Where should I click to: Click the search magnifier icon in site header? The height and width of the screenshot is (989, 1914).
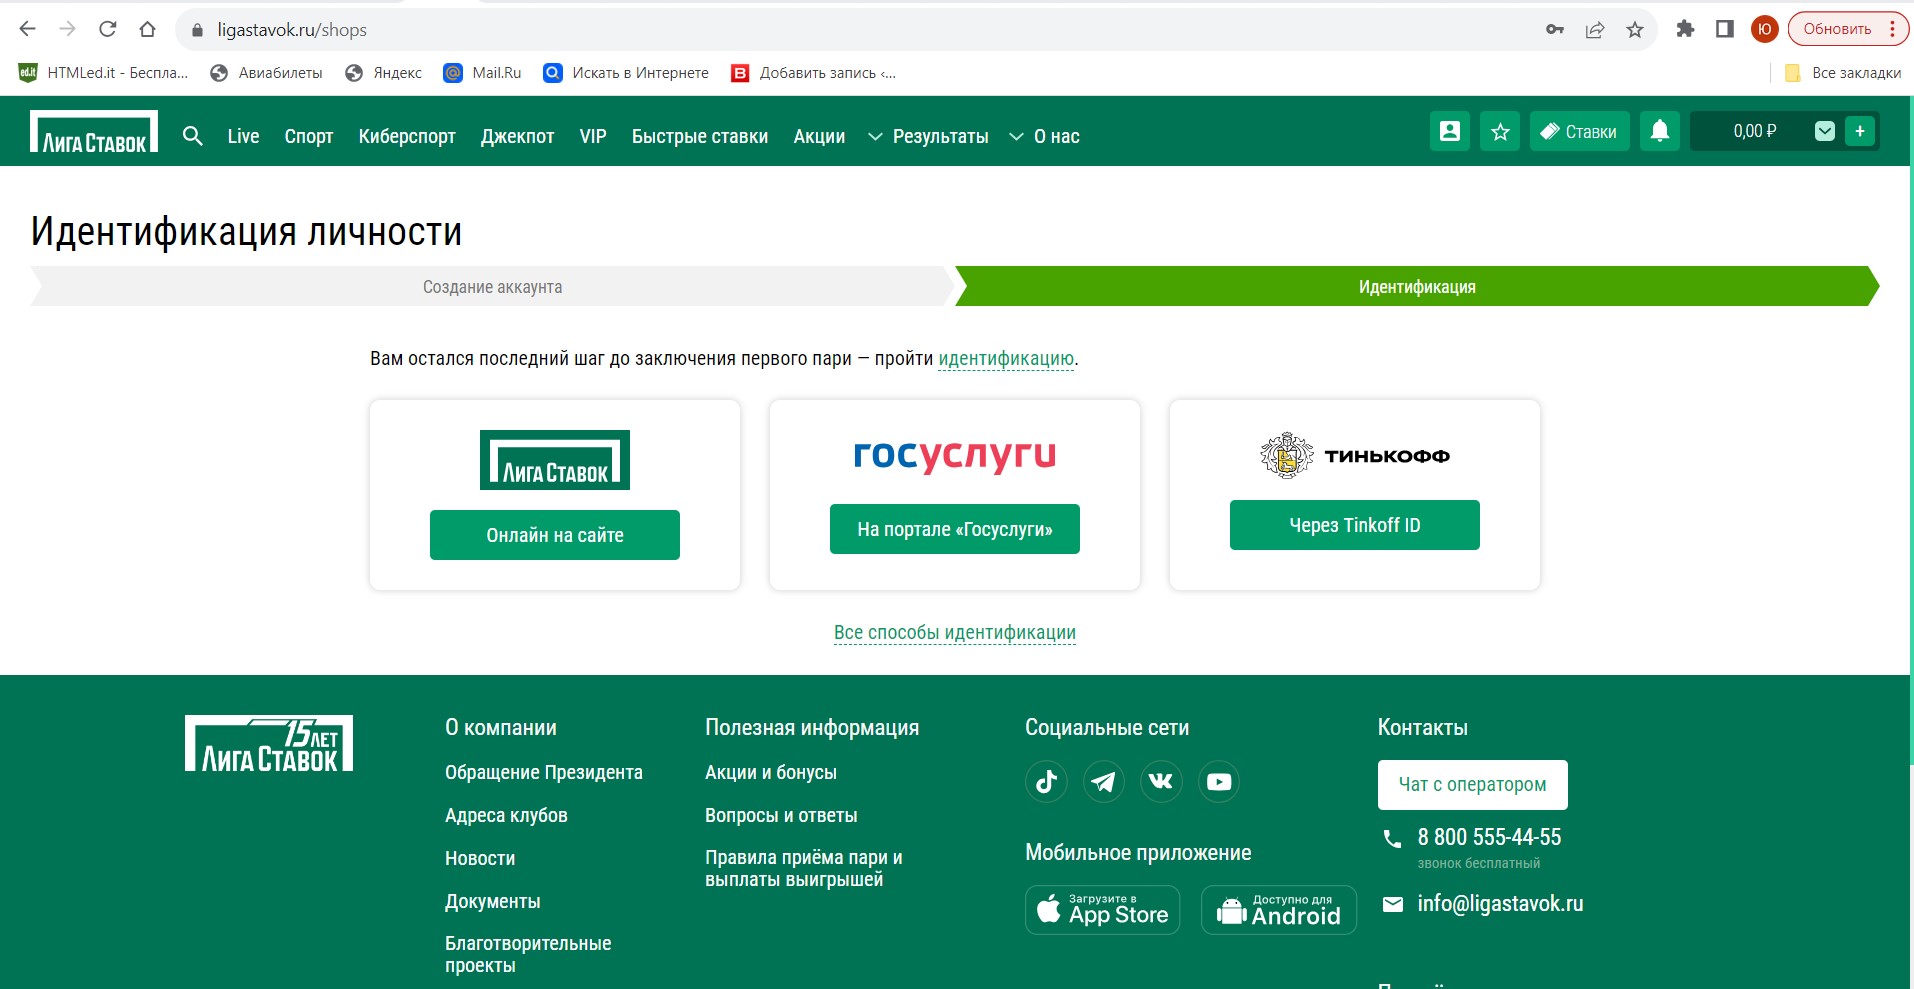point(193,136)
